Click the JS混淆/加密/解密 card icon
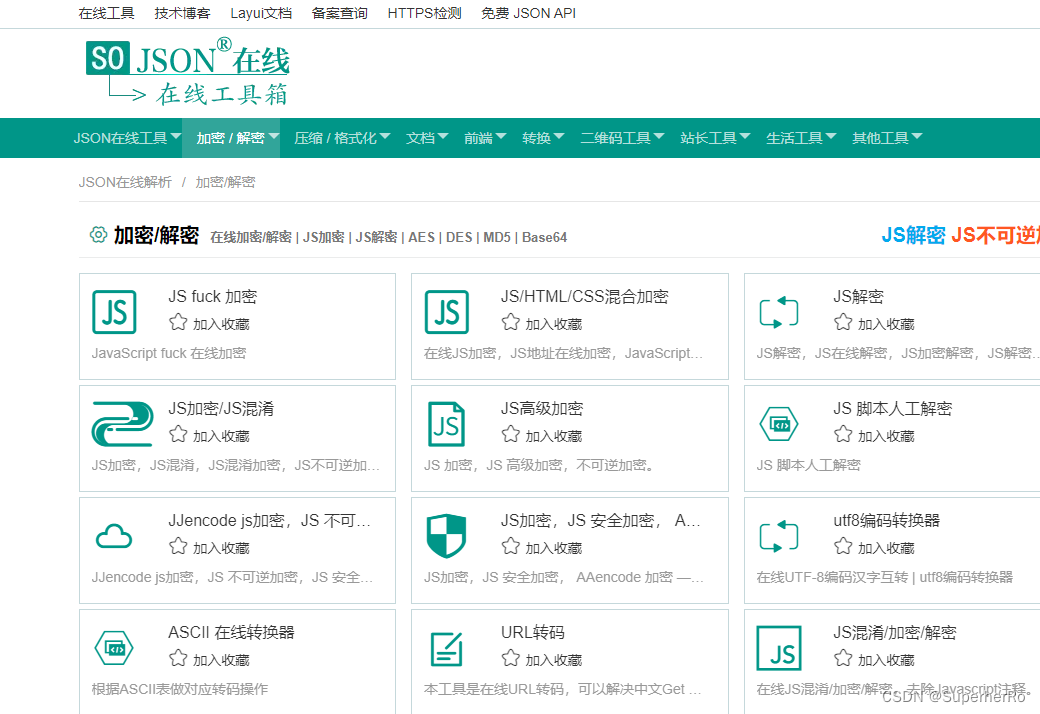The height and width of the screenshot is (714, 1040). pos(779,648)
